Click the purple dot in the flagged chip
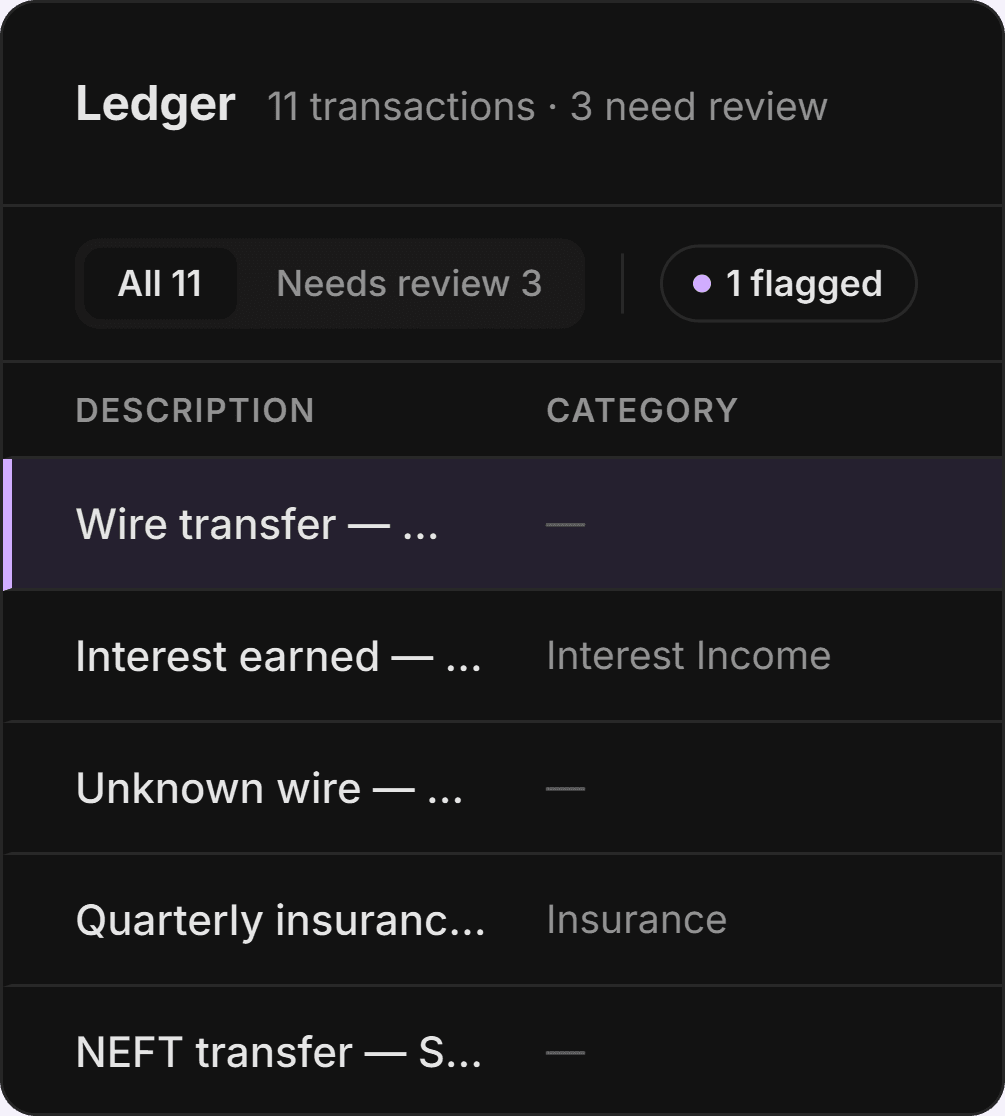Viewport: 1005px width, 1116px height. (702, 283)
